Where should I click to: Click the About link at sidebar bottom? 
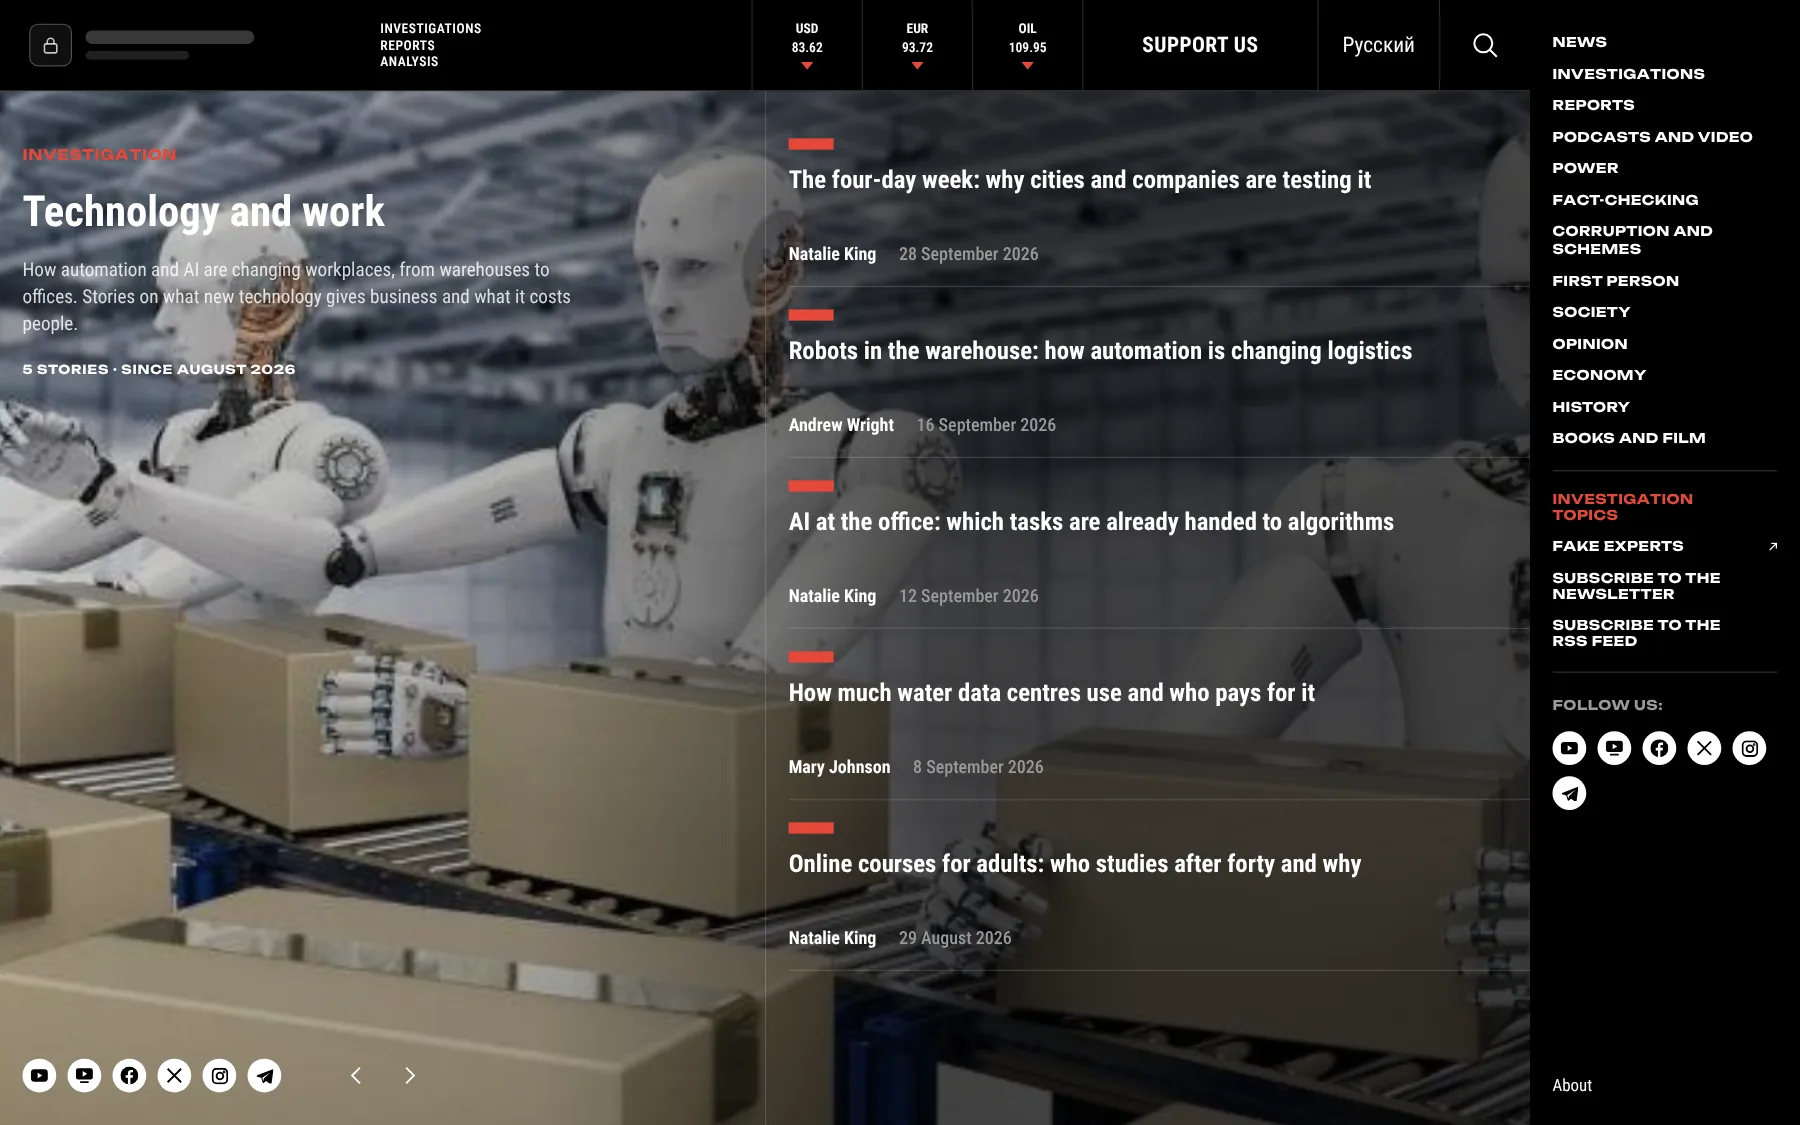(1571, 1085)
